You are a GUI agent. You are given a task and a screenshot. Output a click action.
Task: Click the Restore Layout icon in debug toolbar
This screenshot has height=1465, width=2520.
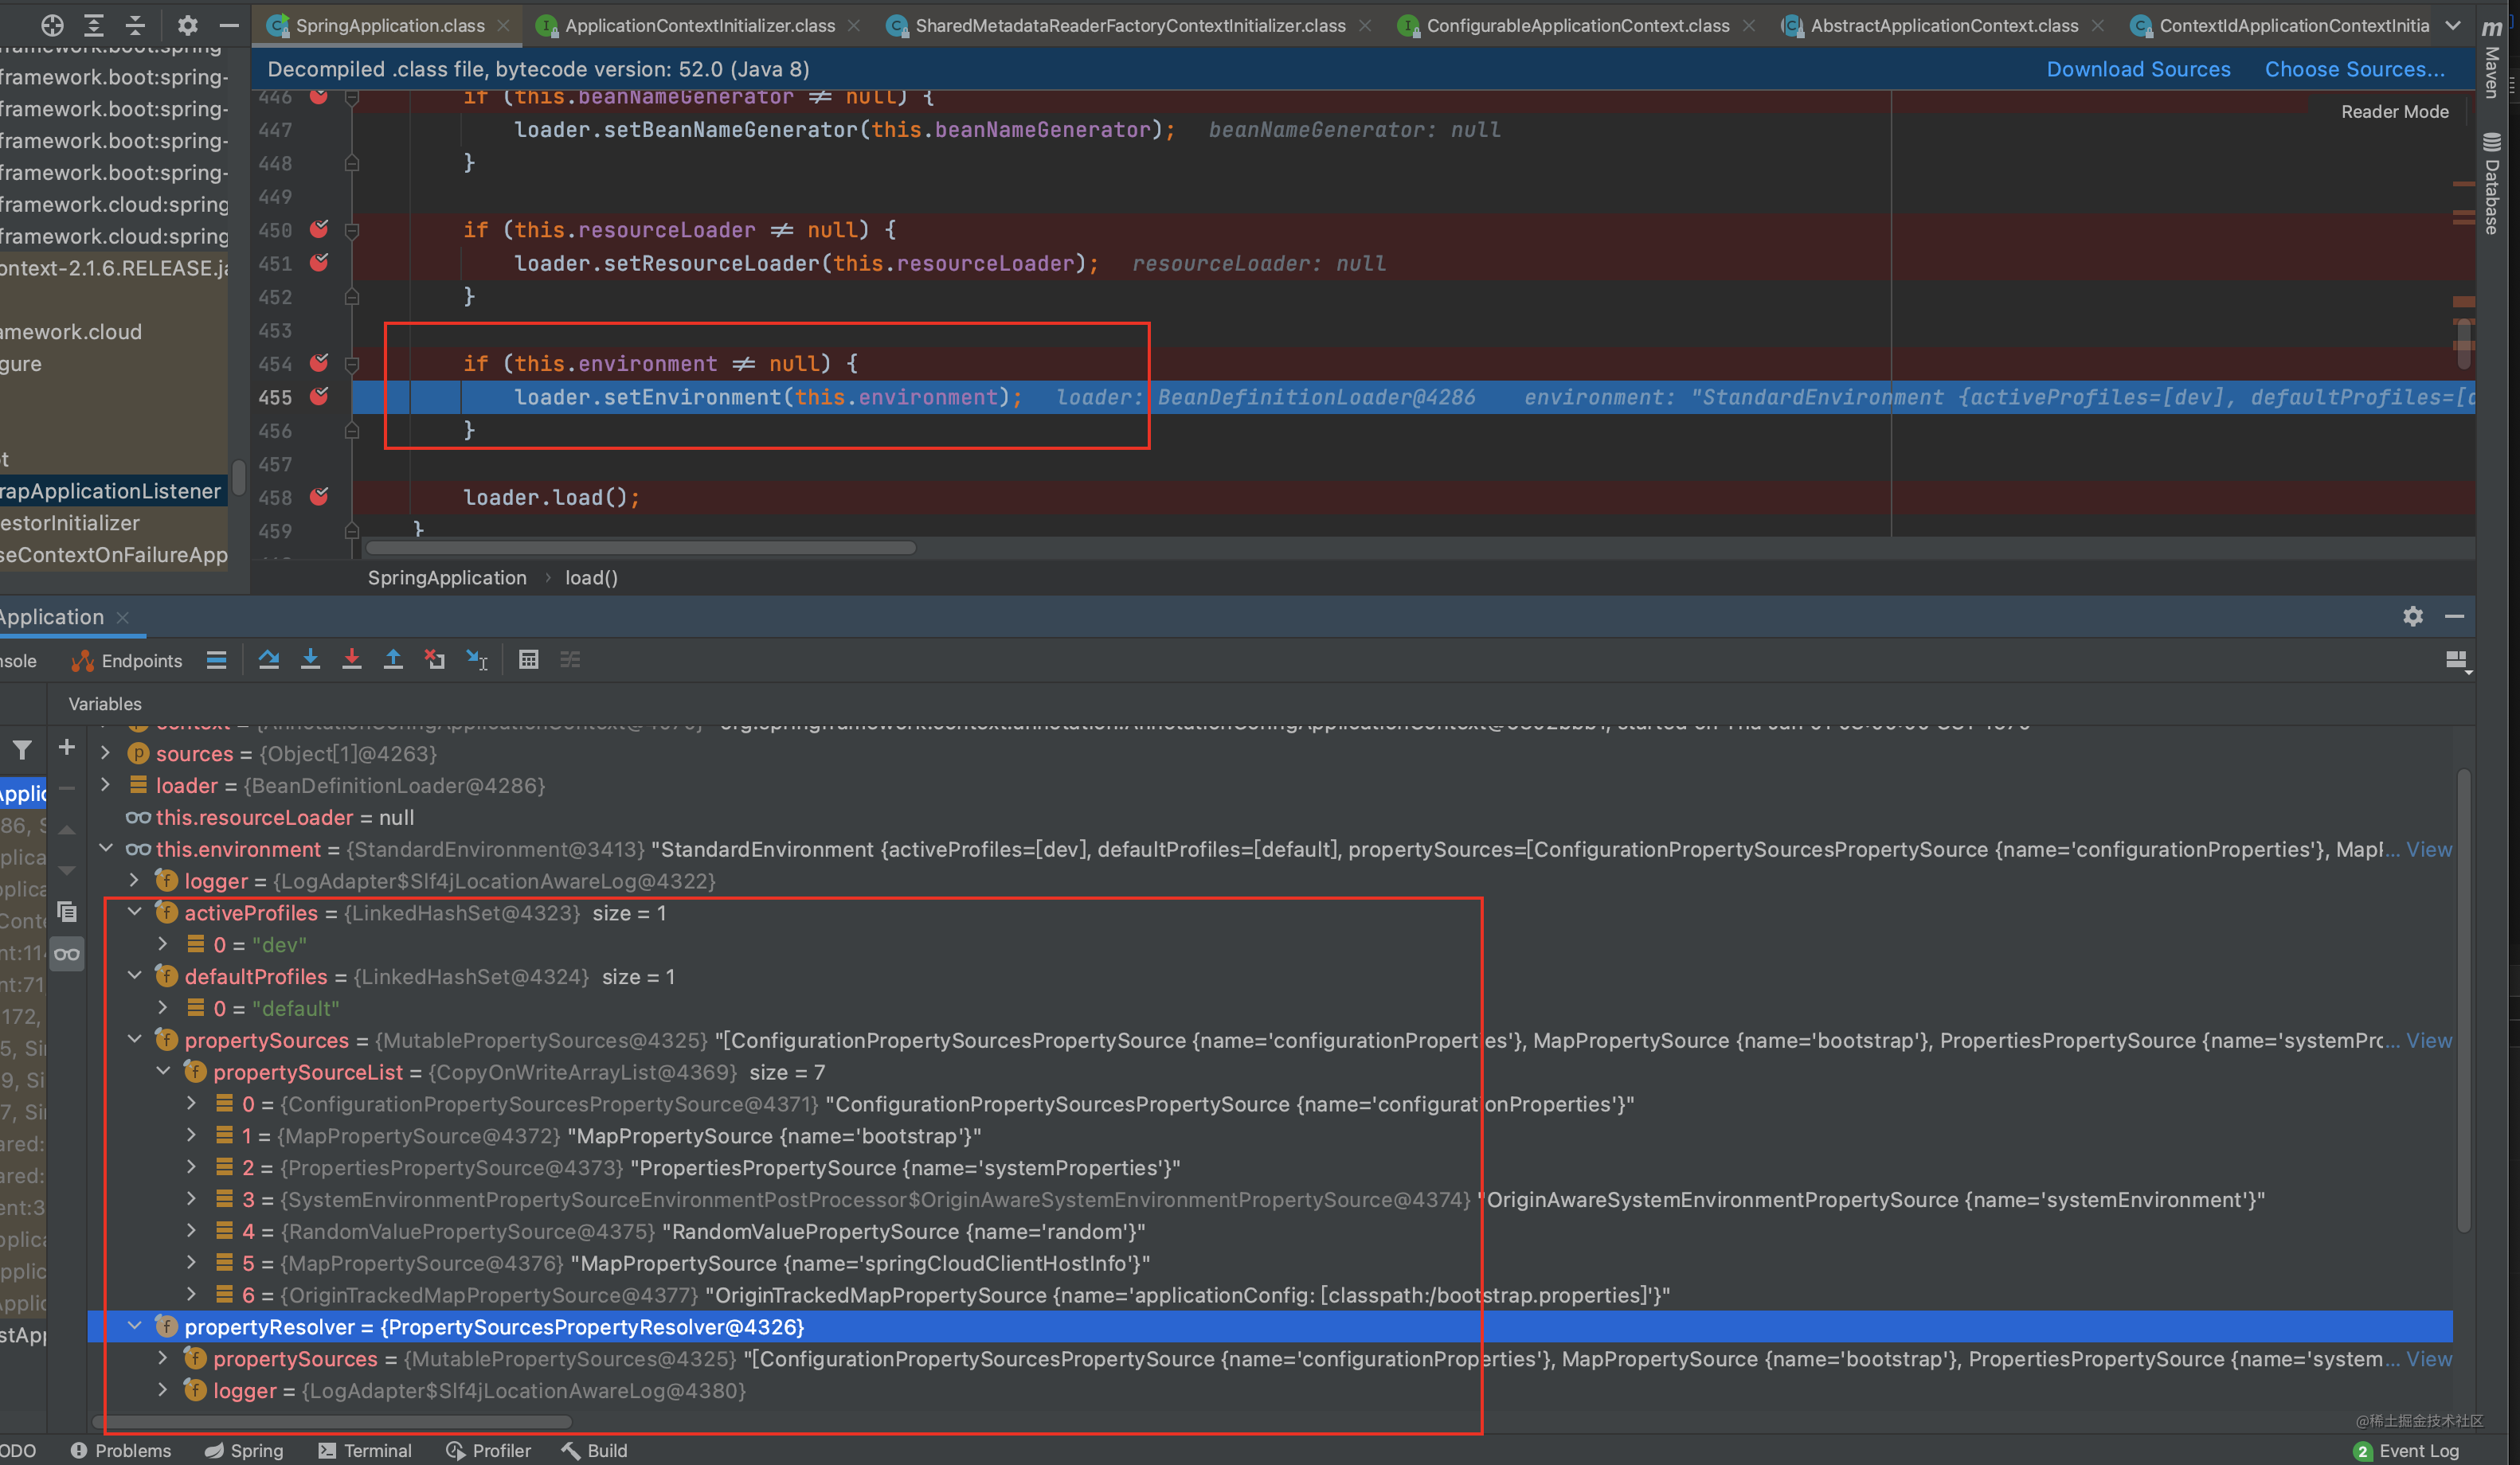coord(2456,660)
